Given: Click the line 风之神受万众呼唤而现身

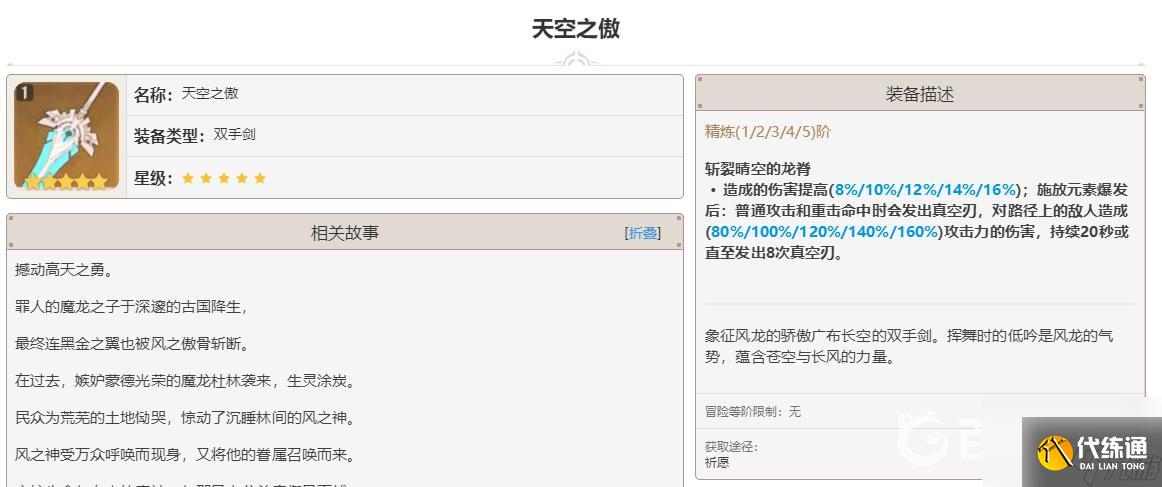Looking at the screenshot, I should 185,454.
